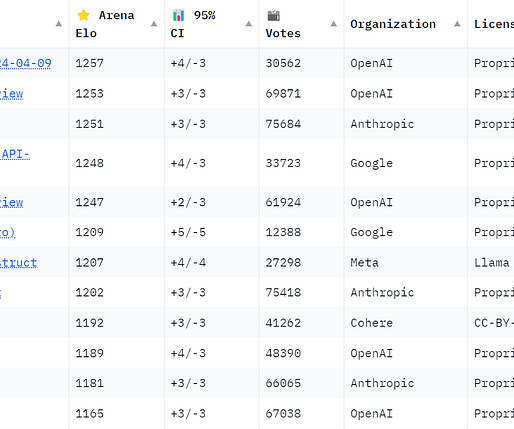This screenshot has height=429, width=514.
Task: Open the model link in the 1247 Elo row
Action: (x=12, y=202)
